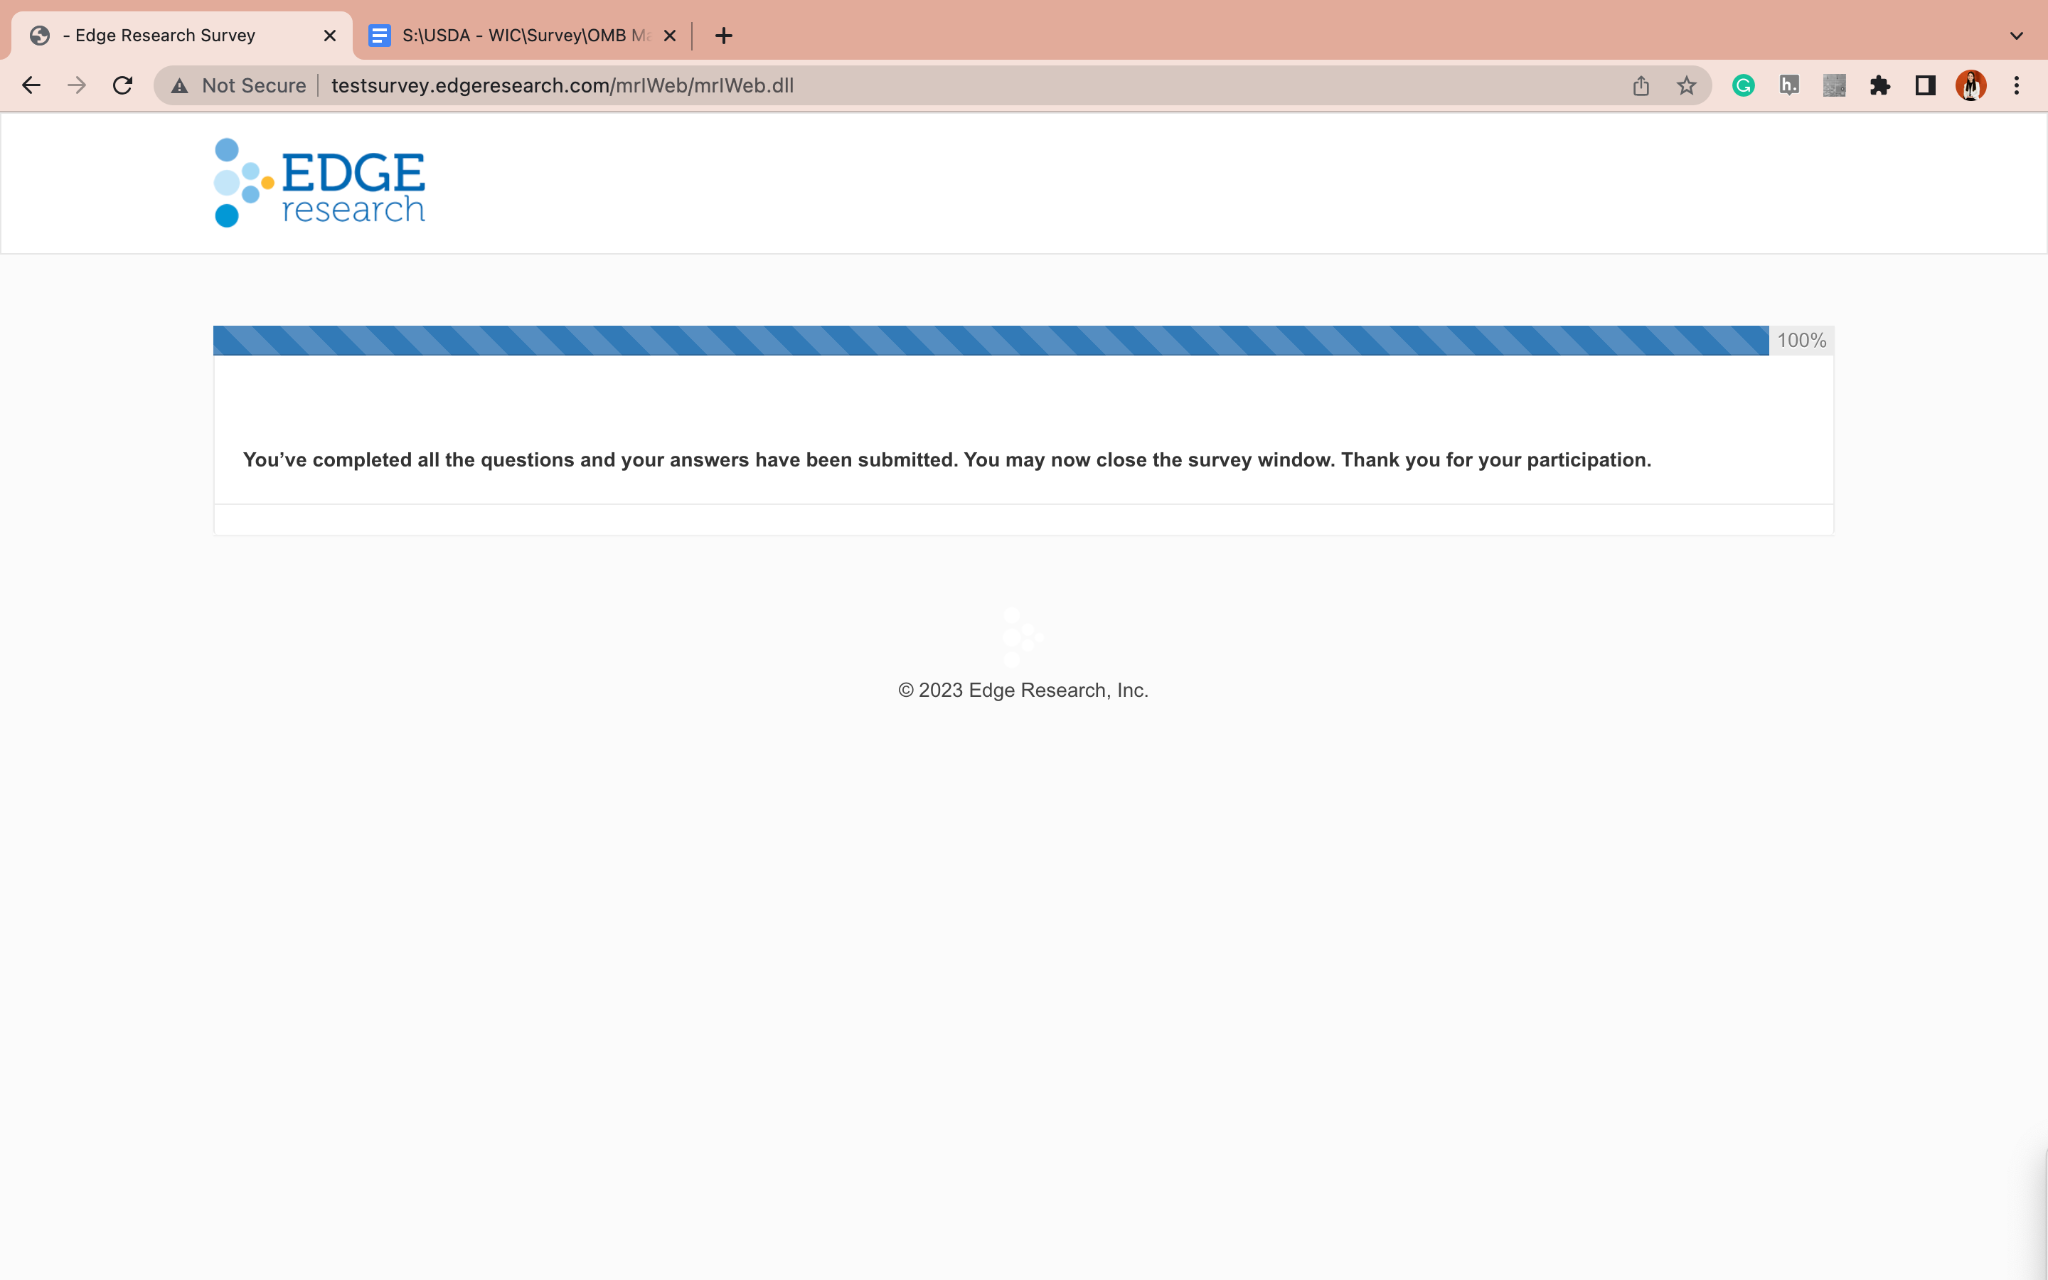Reload the survey page
Screen dimensions: 2048x1280
122,86
